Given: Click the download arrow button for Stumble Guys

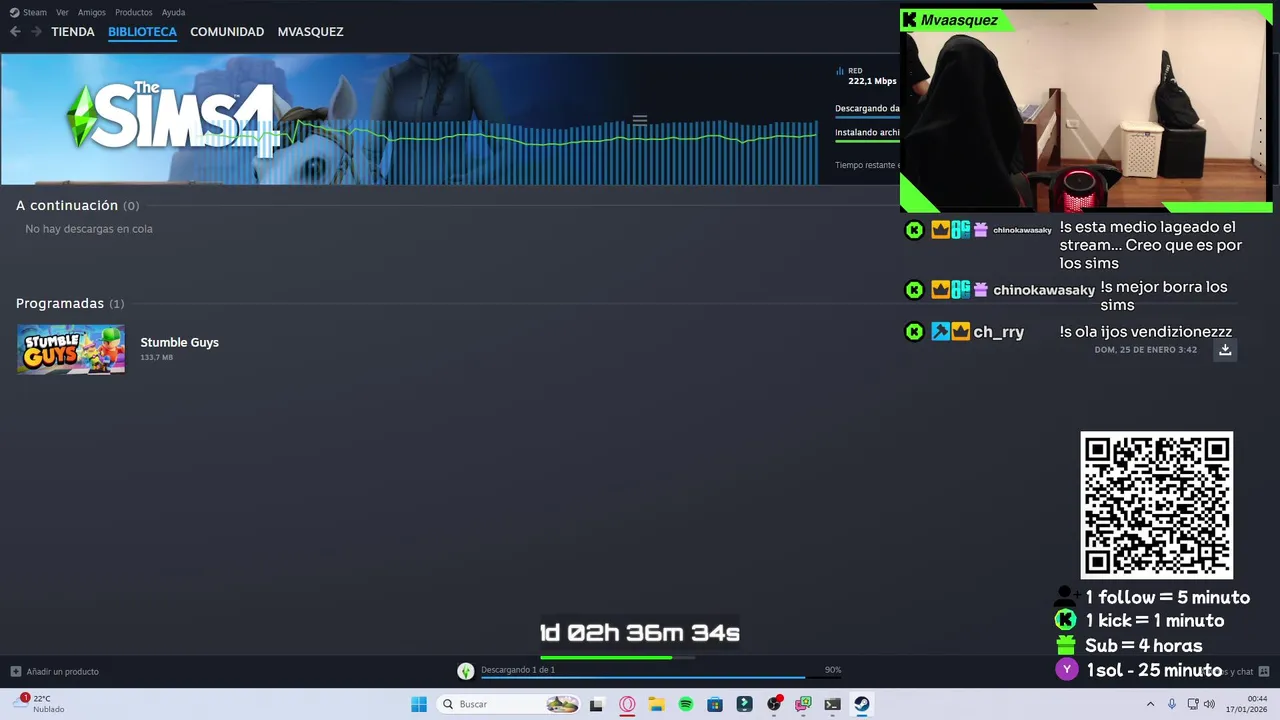Looking at the screenshot, I should pos(1225,350).
